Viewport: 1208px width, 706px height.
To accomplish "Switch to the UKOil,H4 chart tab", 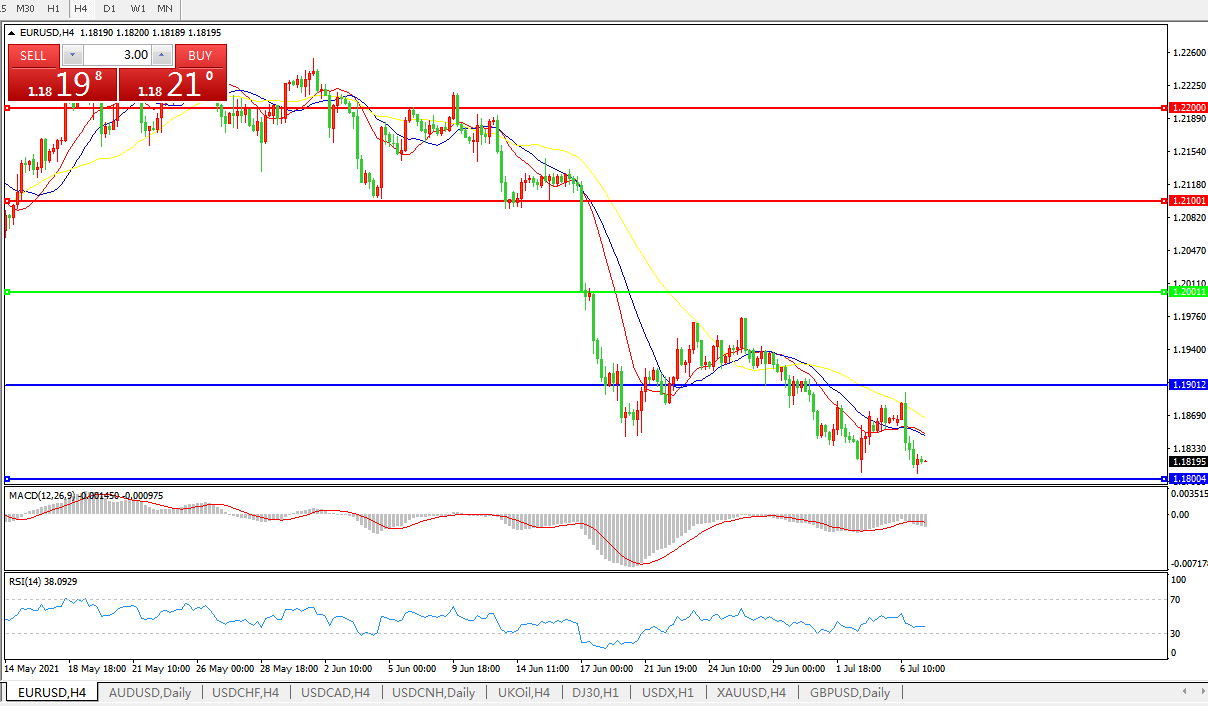I will pos(523,692).
